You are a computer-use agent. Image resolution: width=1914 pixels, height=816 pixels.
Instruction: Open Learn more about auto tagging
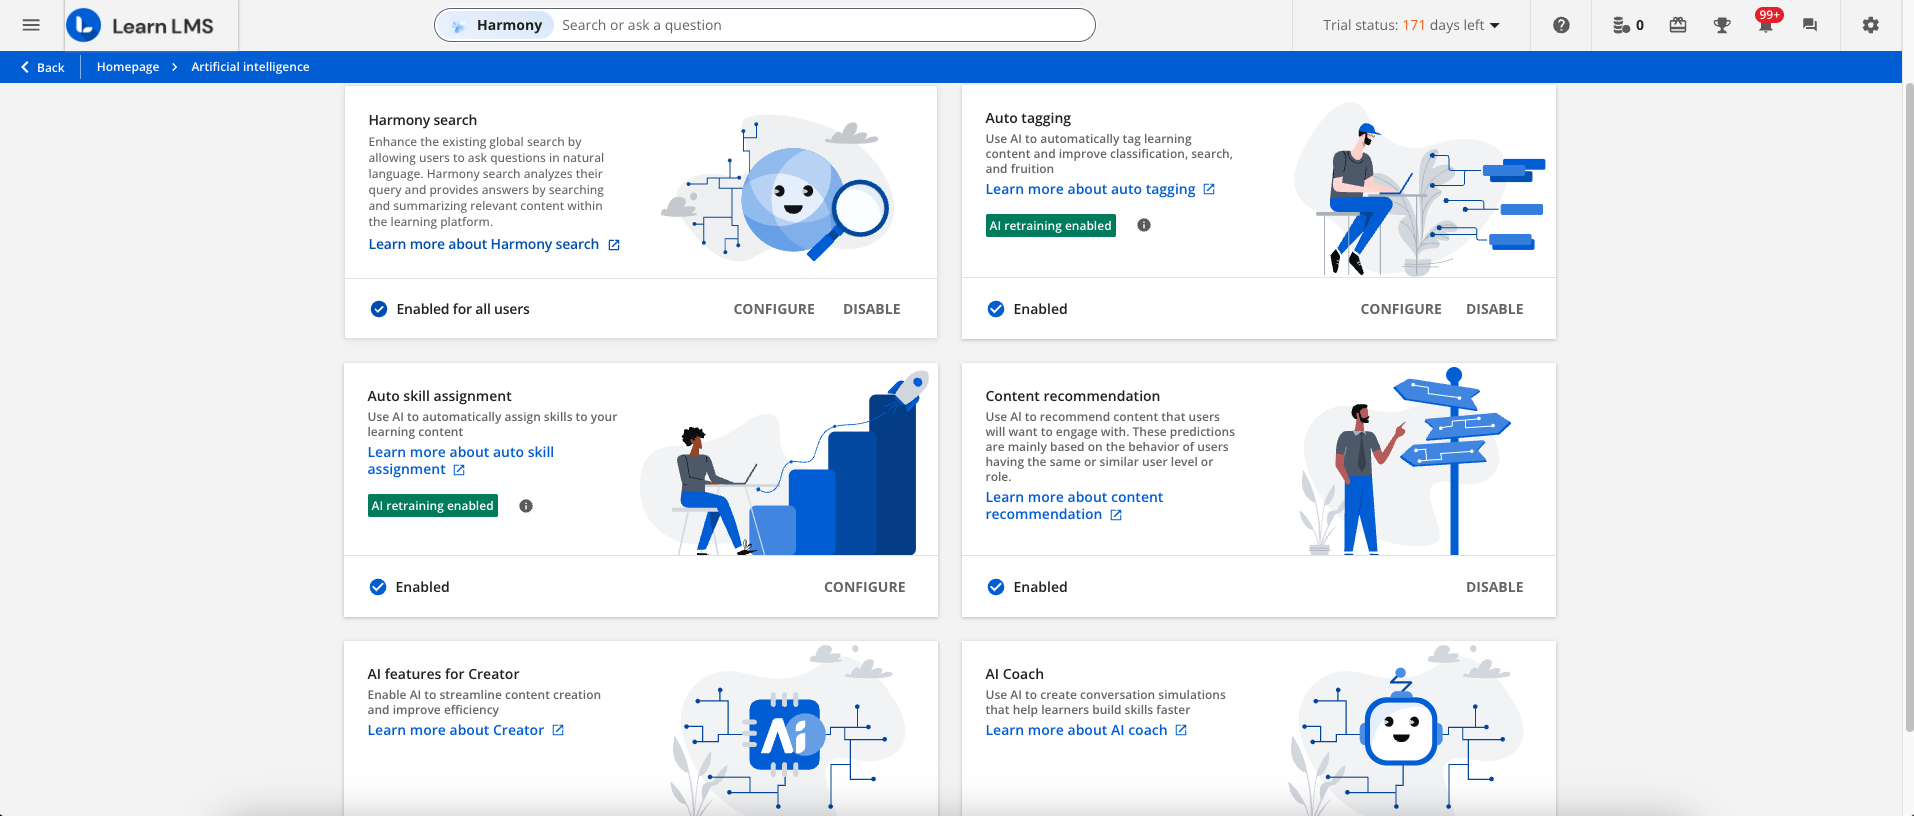[x=1090, y=189]
